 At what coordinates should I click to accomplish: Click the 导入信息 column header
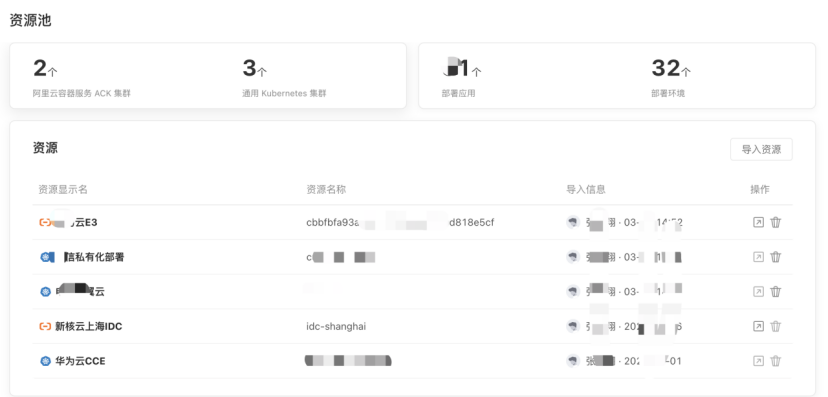[586, 190]
